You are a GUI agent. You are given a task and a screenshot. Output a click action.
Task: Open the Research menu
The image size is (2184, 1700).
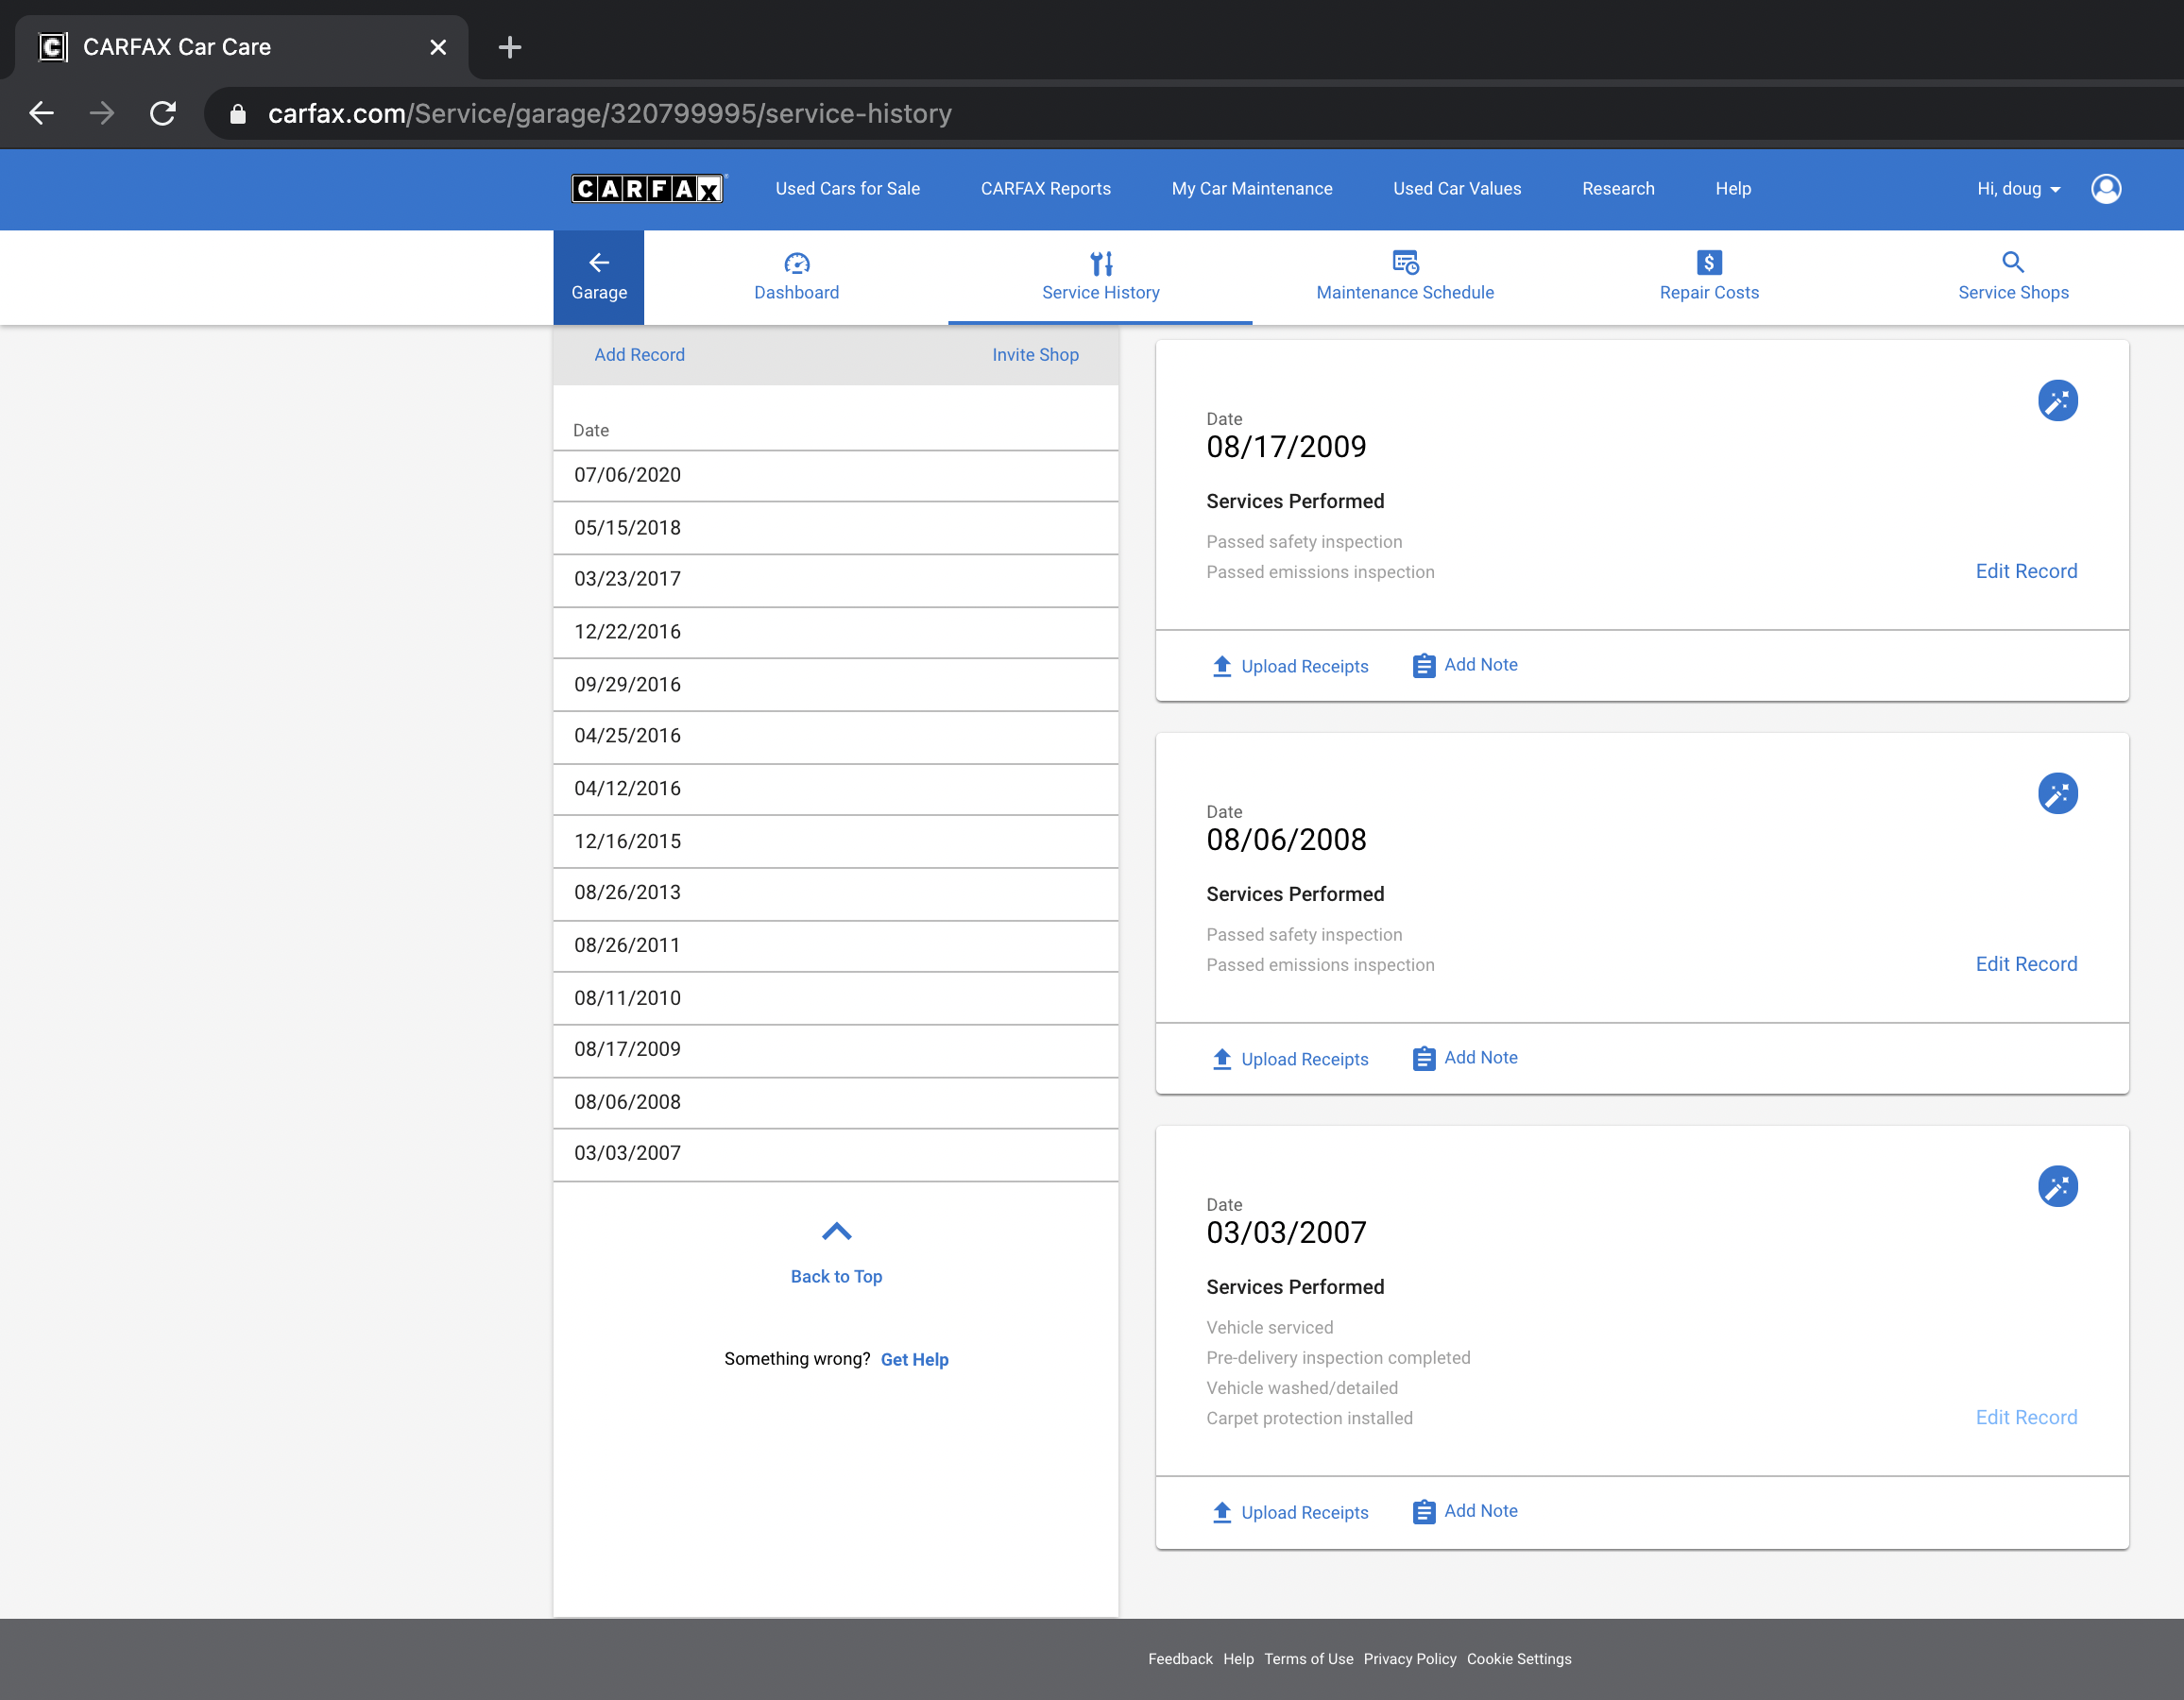coord(1618,189)
